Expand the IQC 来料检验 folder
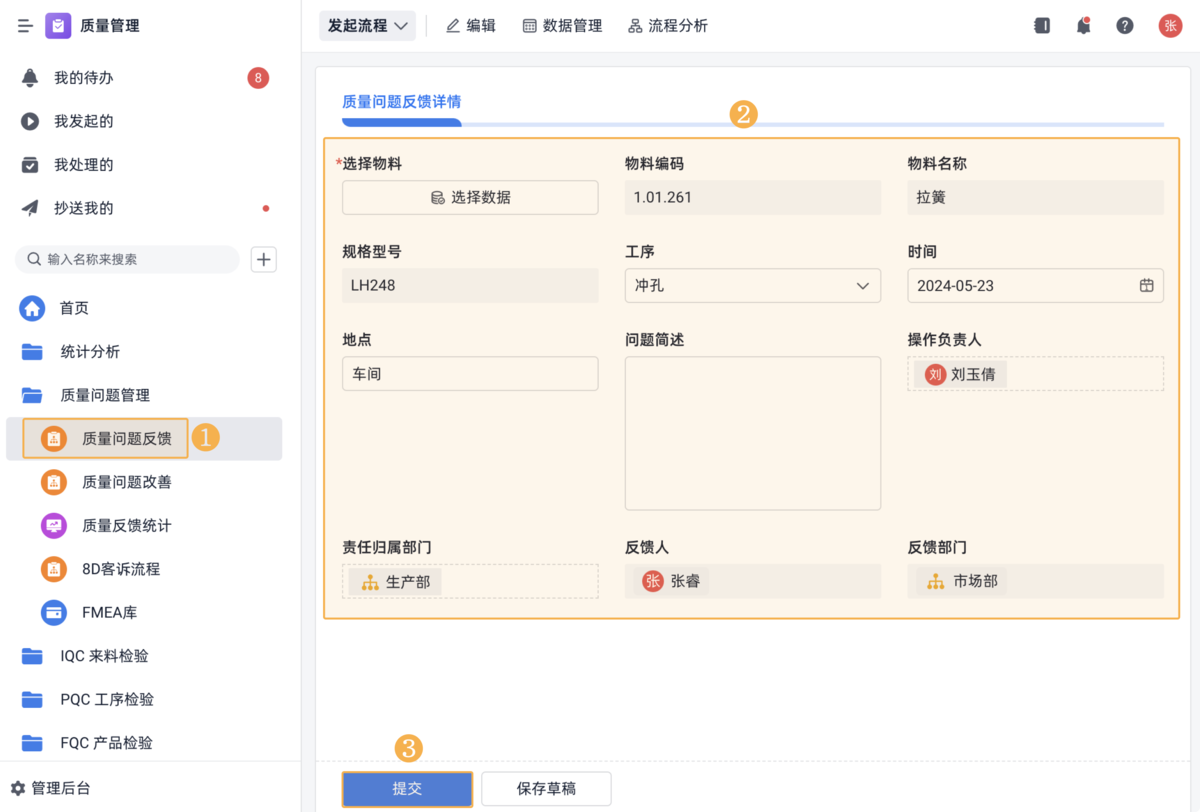1200x812 pixels. pyautogui.click(x=104, y=656)
